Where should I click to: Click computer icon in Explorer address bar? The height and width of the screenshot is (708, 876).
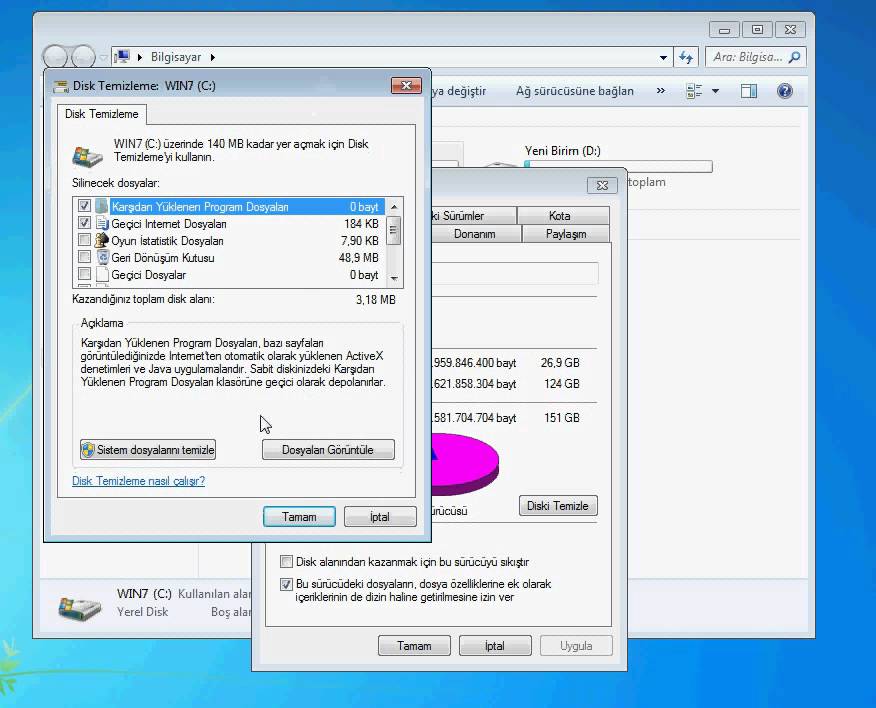[x=122, y=57]
